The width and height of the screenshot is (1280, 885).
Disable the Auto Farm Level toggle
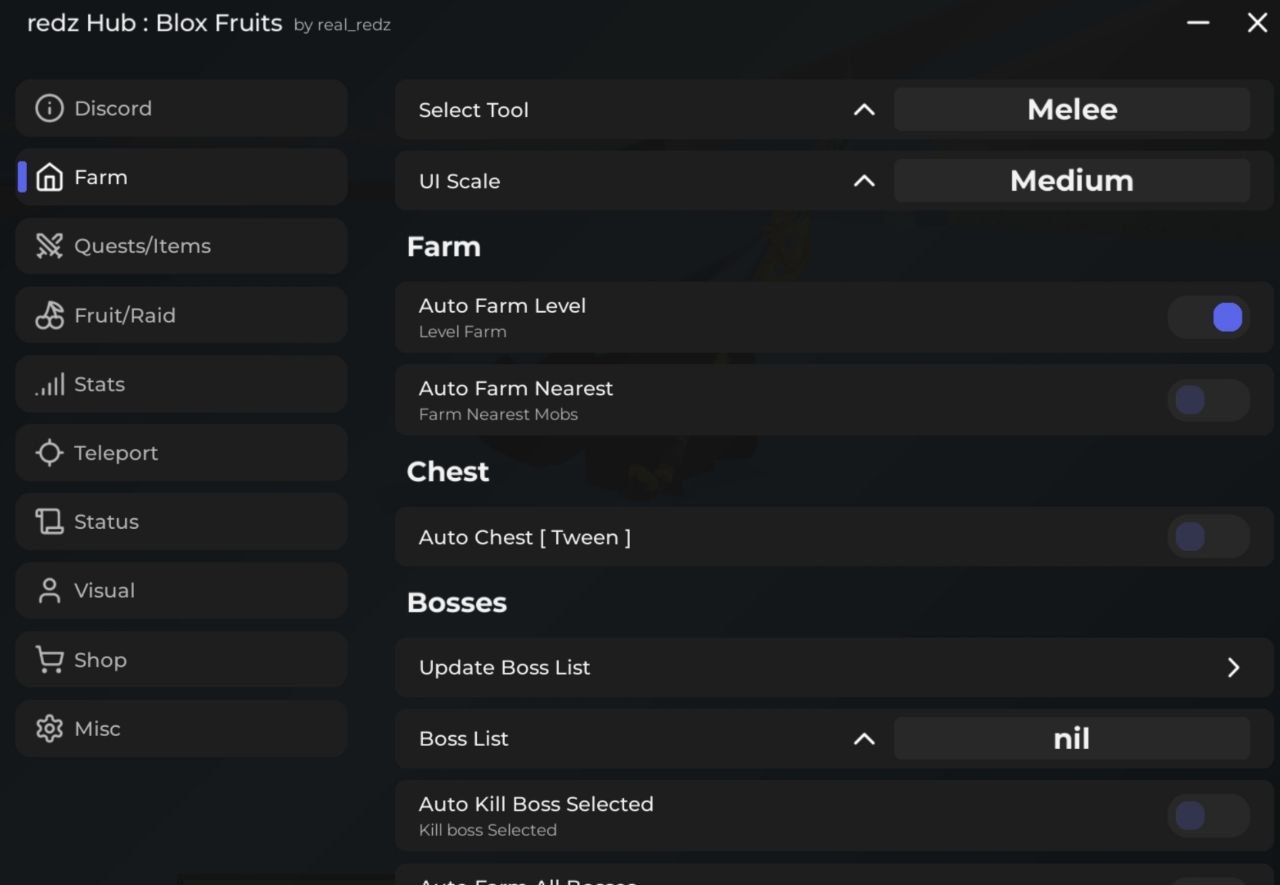1208,317
